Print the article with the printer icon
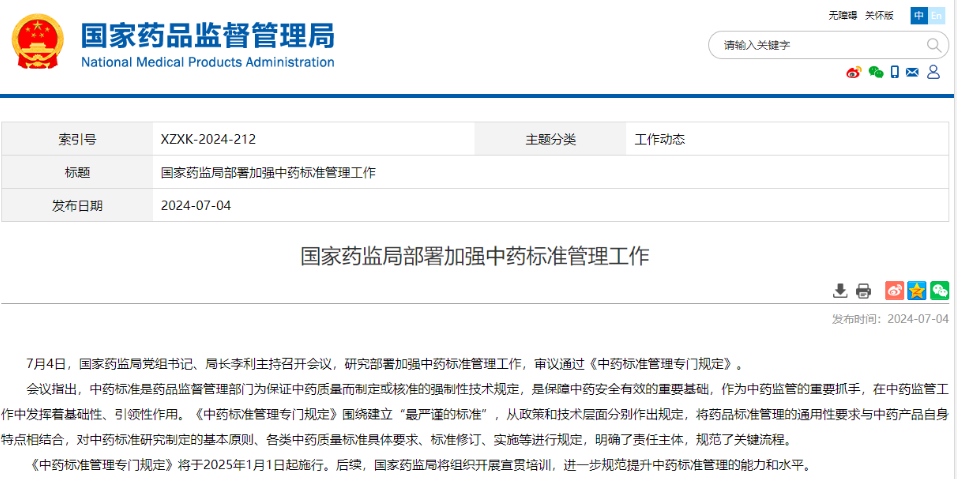The height and width of the screenshot is (479, 957). tap(863, 290)
